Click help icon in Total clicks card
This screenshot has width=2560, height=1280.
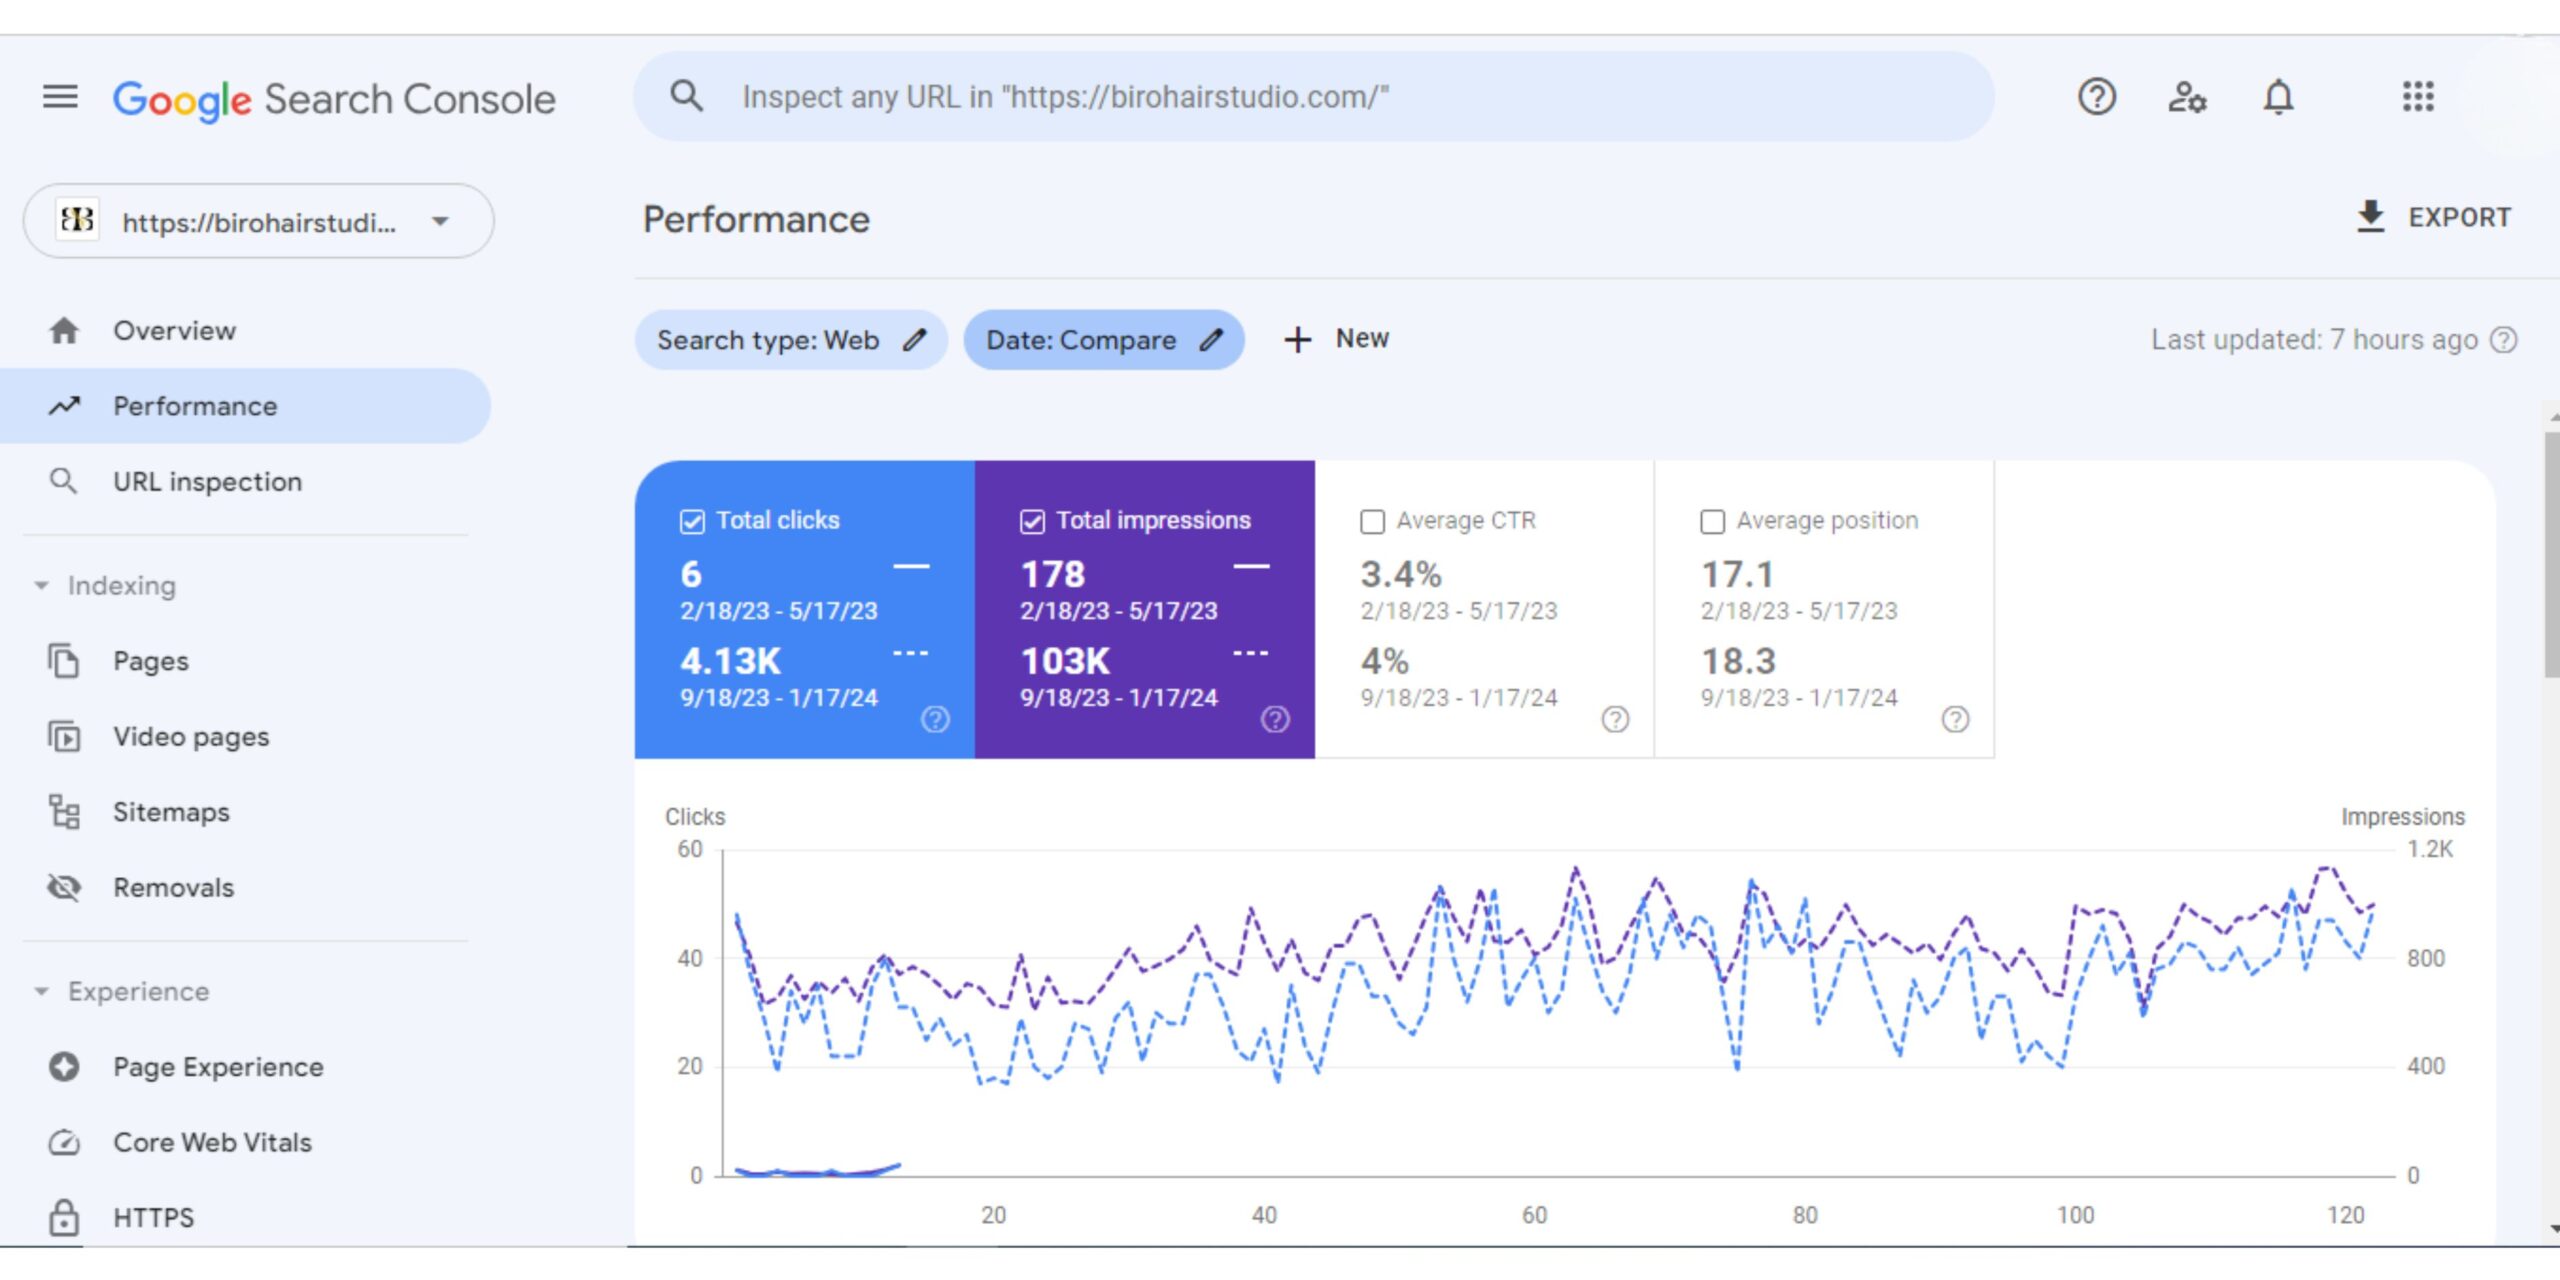[x=935, y=719]
